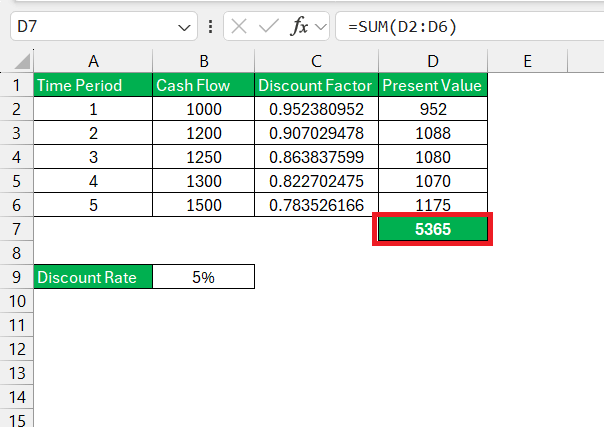Select discount factor 0.907029478 cell

tap(317, 133)
